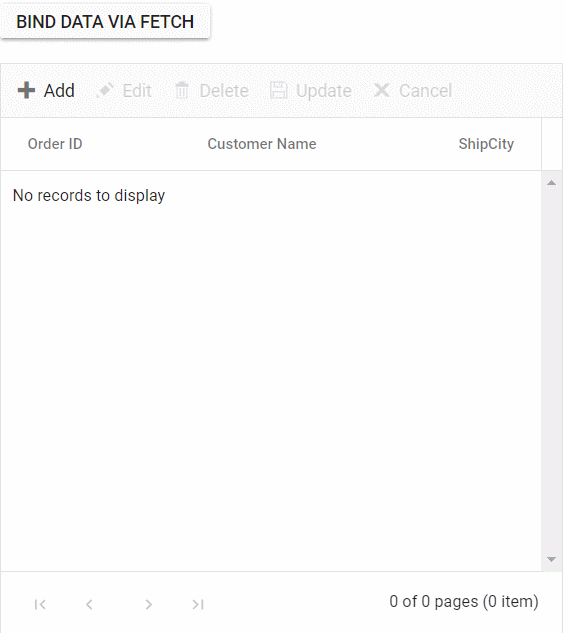
Task: Sort by Customer Name column header
Action: coord(262,144)
